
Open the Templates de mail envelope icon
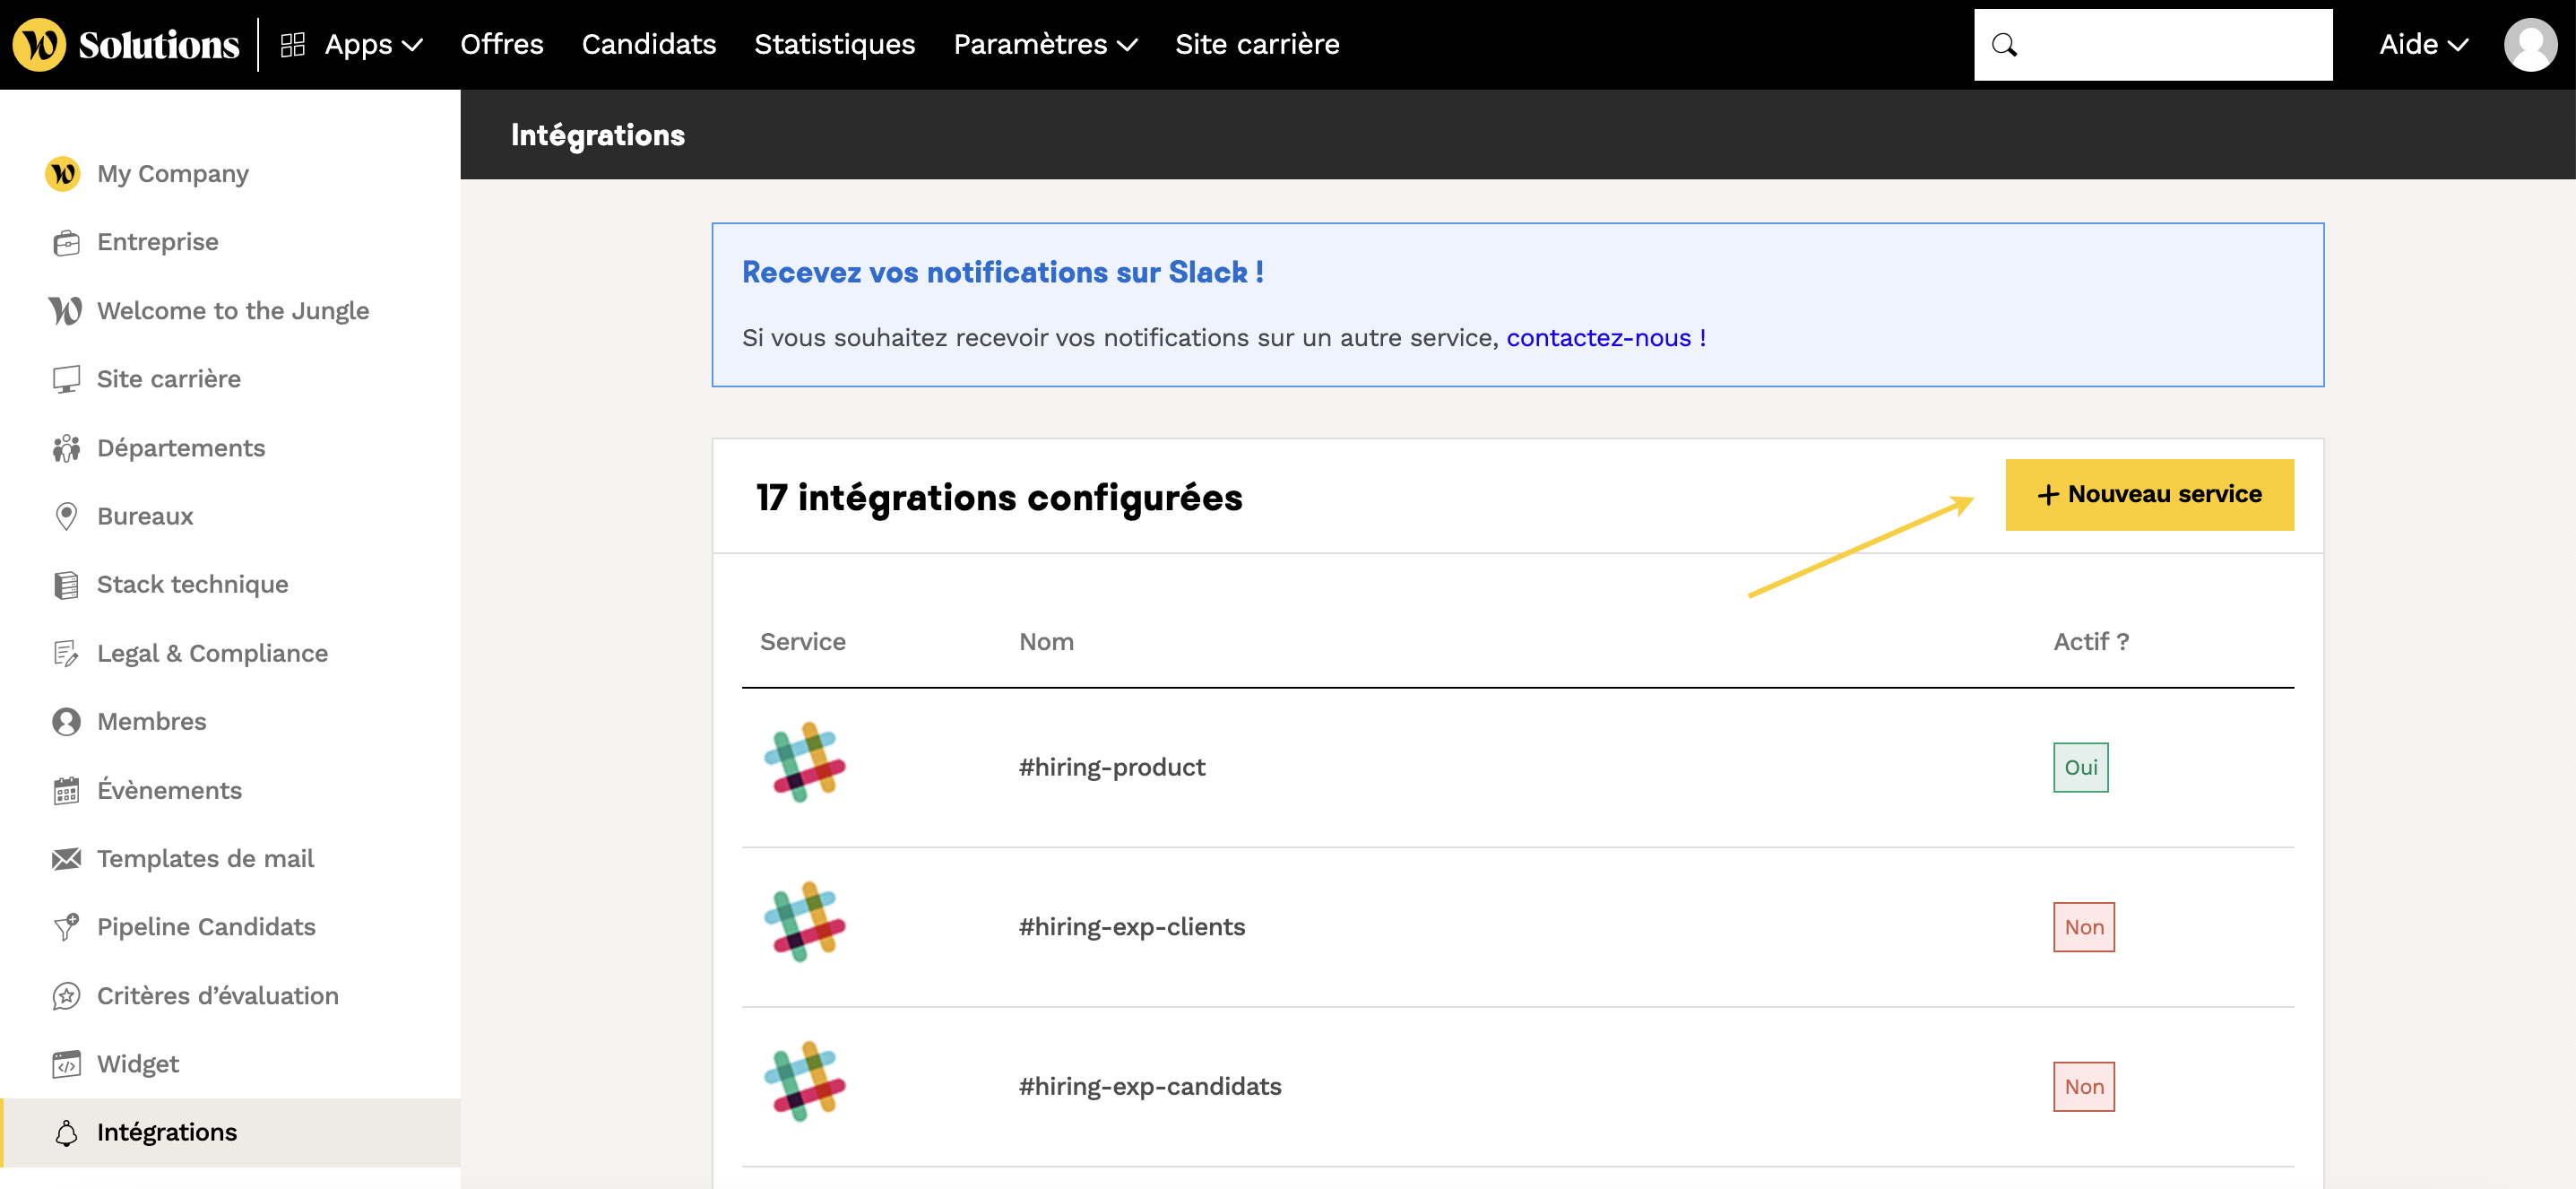pos(66,858)
